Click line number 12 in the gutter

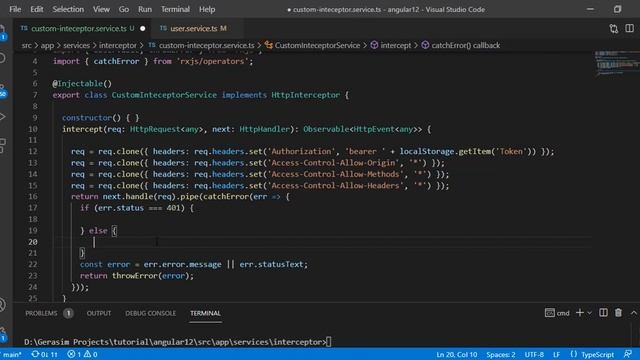(x=33, y=151)
